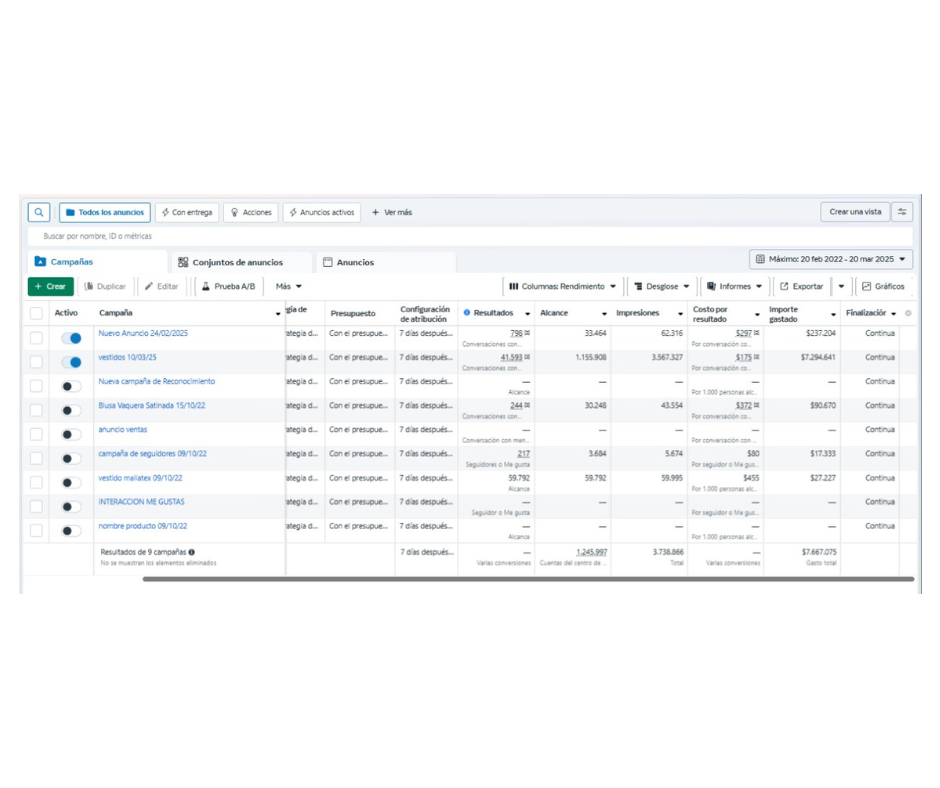Switch to the Anuncios tab

(x=348, y=262)
